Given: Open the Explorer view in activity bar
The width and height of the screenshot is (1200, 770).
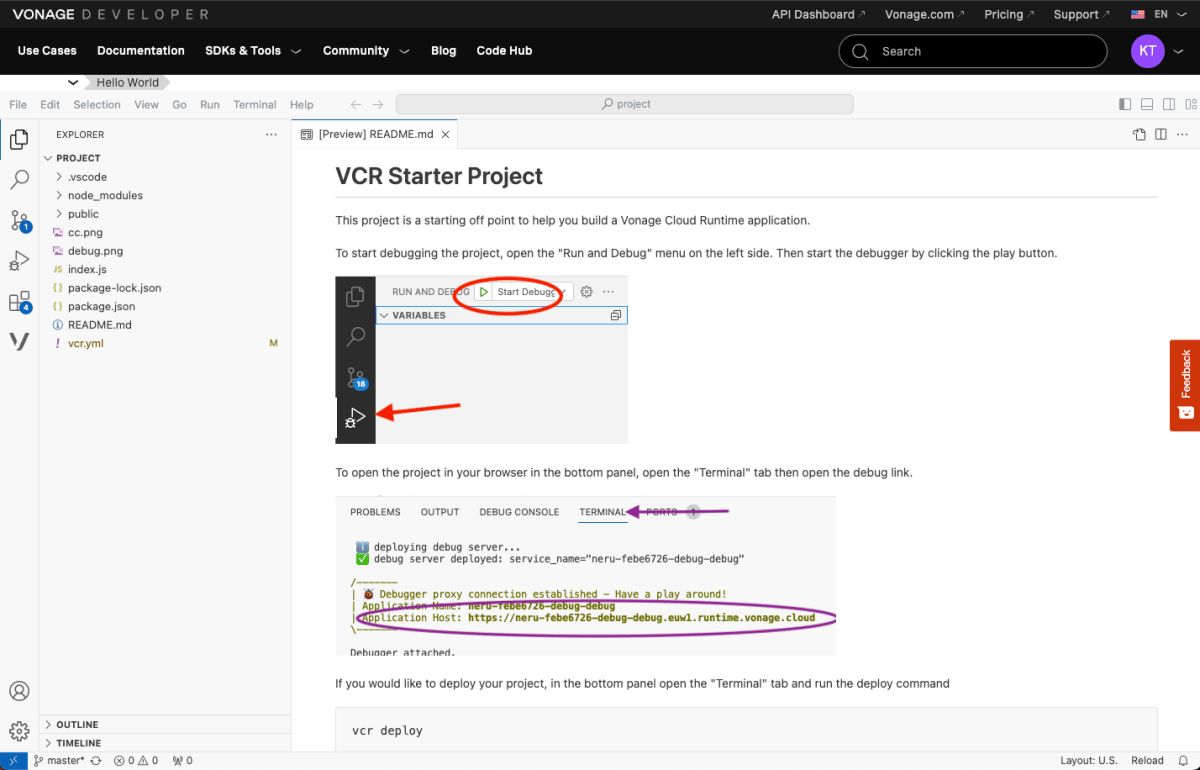Looking at the screenshot, I should click(19, 139).
